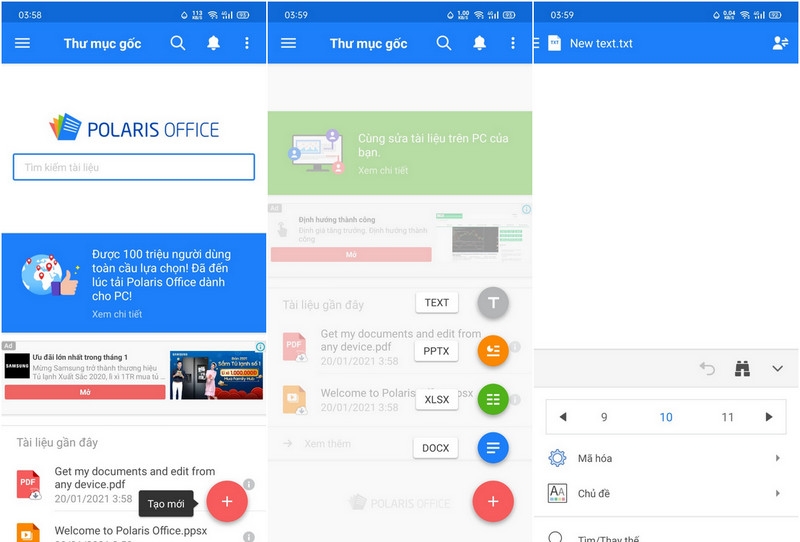Open the hamburger menu in the middle screen
The image size is (800, 542).
coord(288,43)
